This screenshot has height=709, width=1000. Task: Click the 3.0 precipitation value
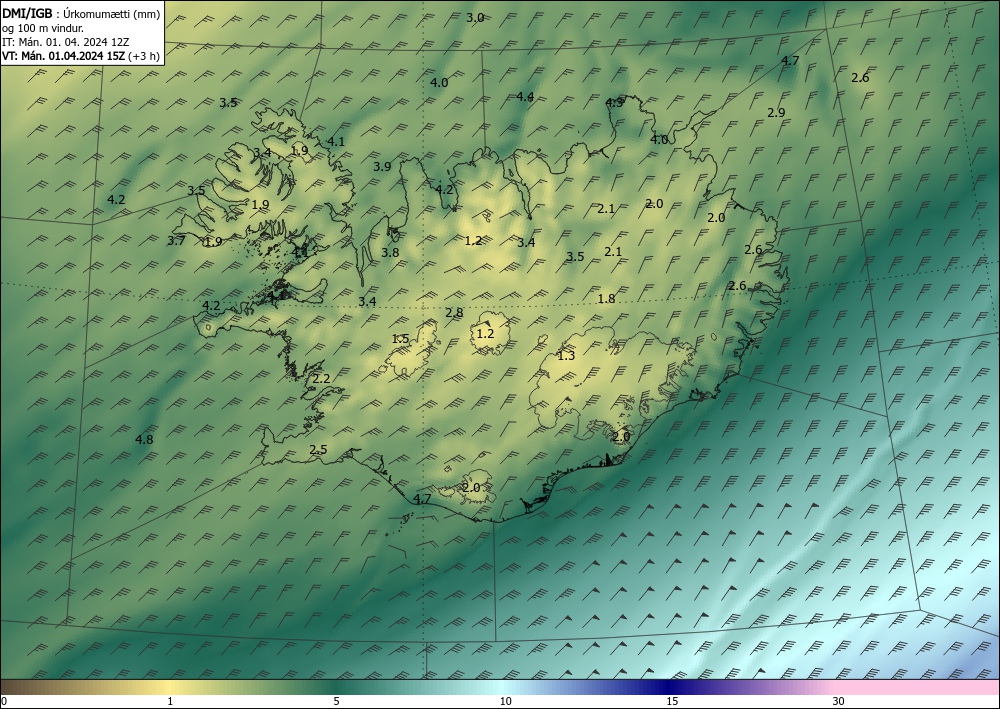[475, 18]
